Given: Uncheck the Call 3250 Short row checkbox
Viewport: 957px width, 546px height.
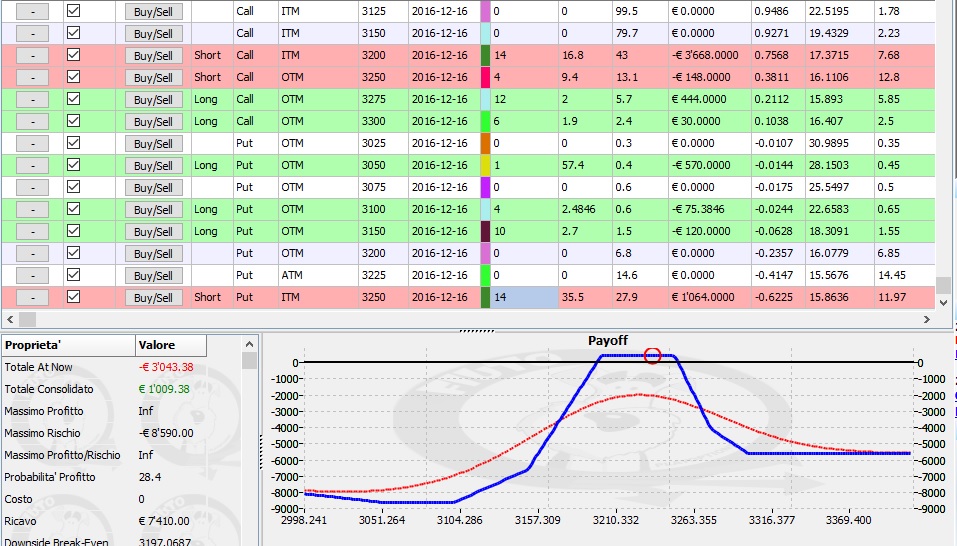Looking at the screenshot, I should point(73,77).
